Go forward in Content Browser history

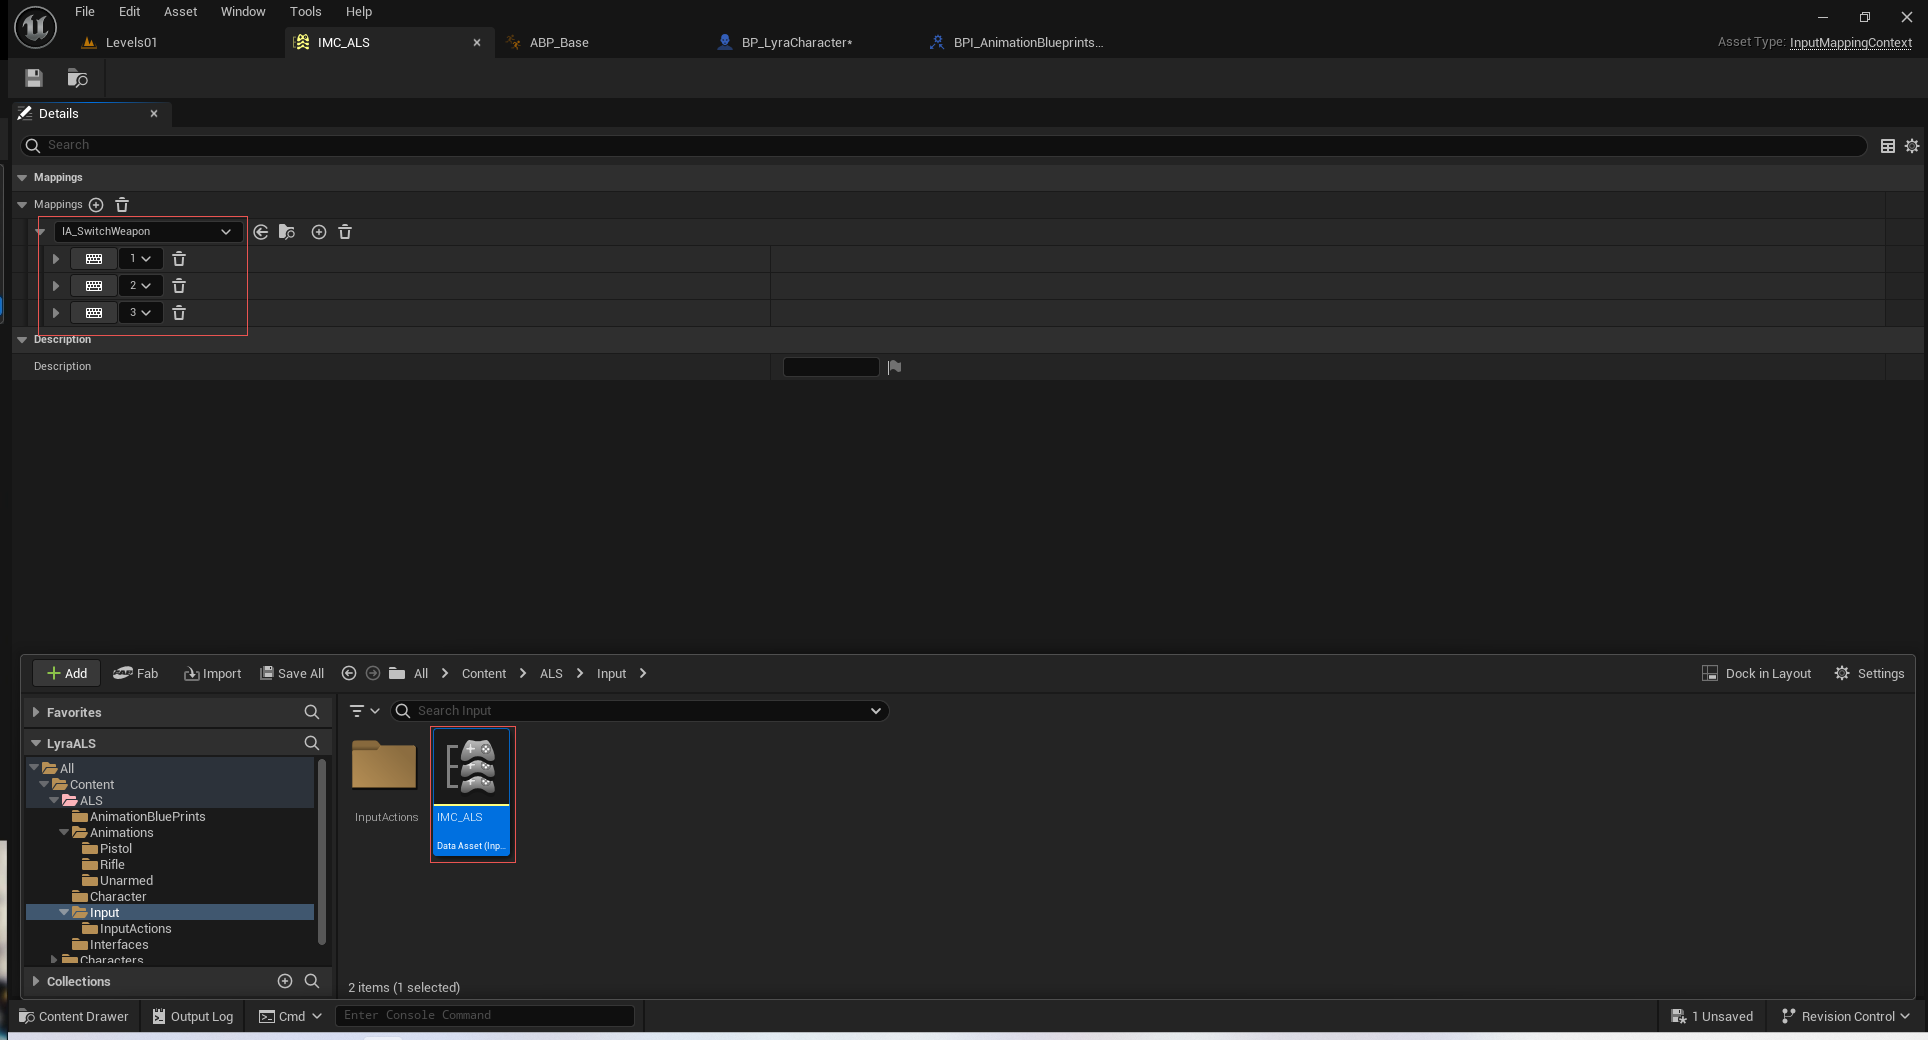373,674
